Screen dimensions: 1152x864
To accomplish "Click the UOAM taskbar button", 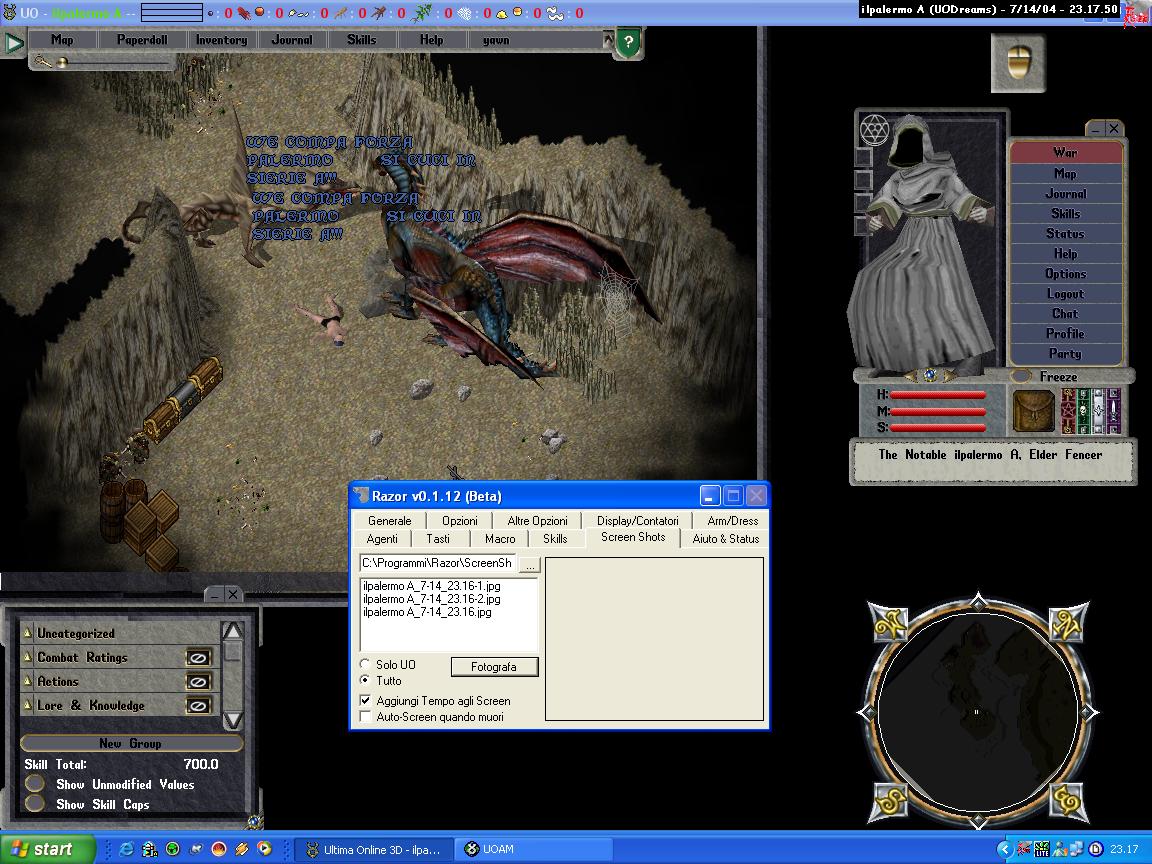I will [x=532, y=849].
